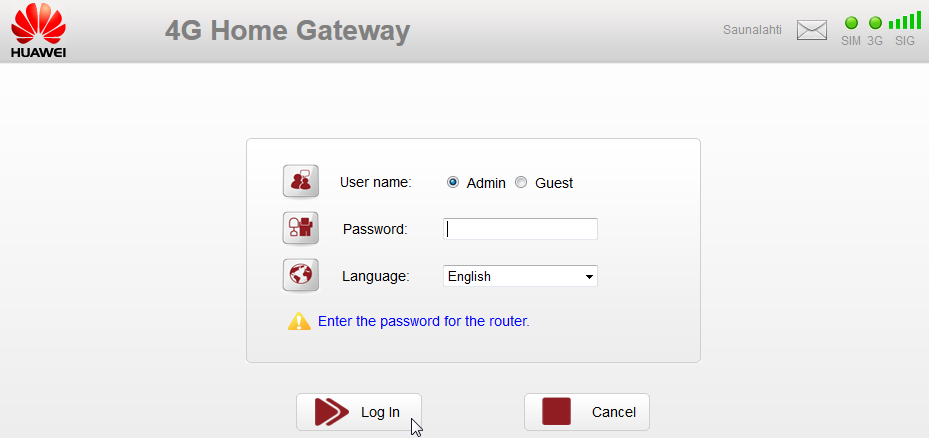
Task: Click the SIG signal strength bars
Action: (905, 20)
